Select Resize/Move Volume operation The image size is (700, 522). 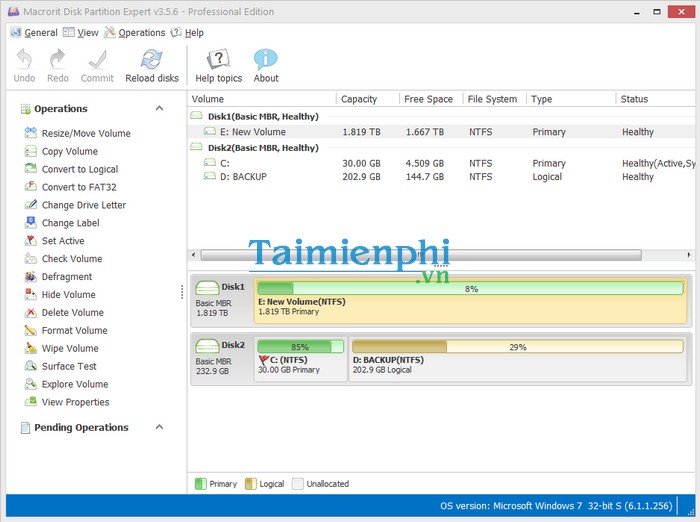tap(86, 133)
